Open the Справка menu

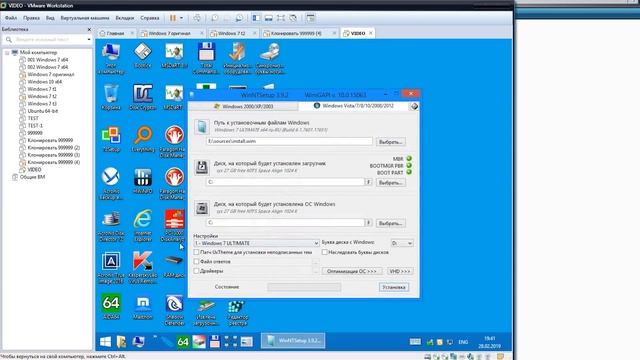[150, 18]
